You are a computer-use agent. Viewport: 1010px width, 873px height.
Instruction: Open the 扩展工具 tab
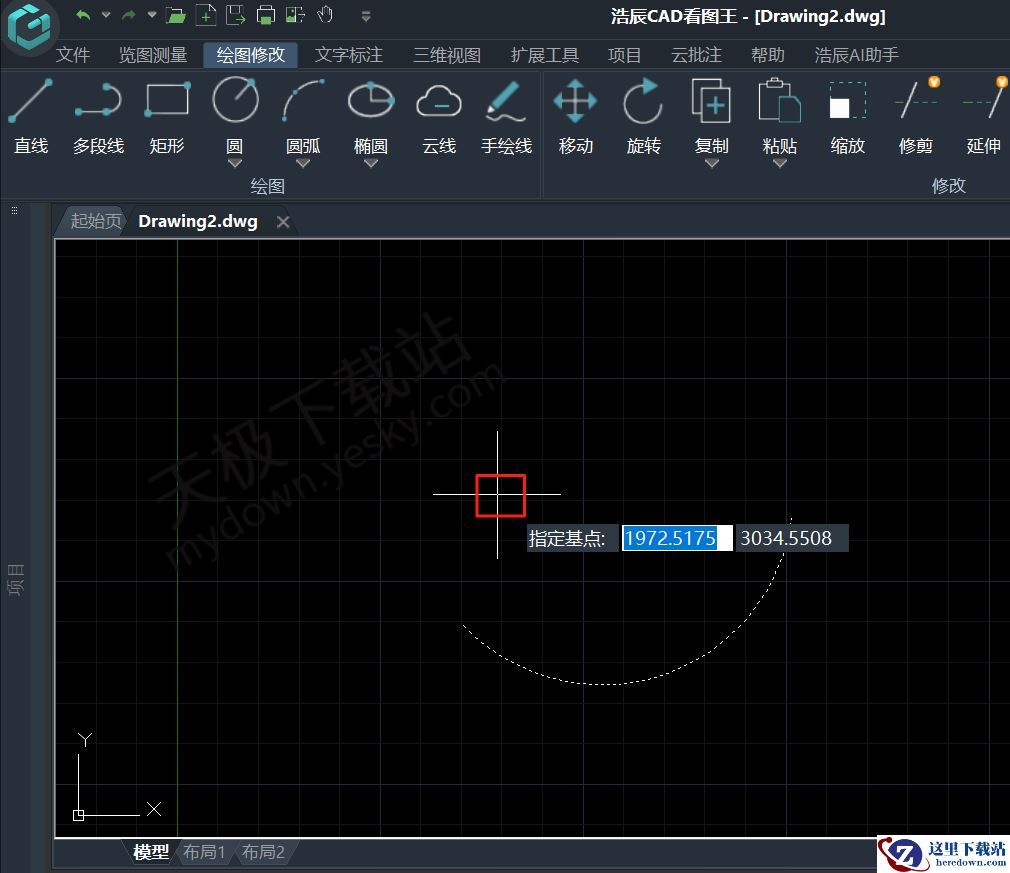pos(544,55)
